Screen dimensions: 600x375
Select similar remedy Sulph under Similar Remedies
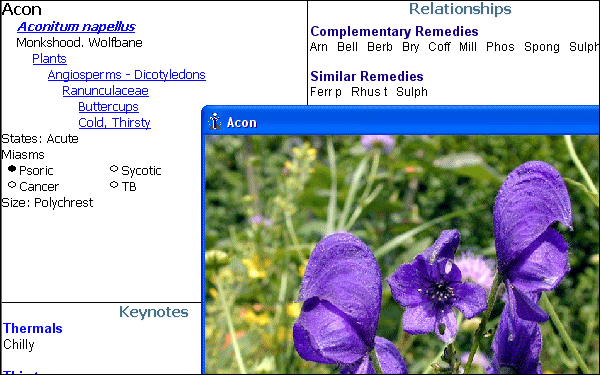(x=412, y=92)
